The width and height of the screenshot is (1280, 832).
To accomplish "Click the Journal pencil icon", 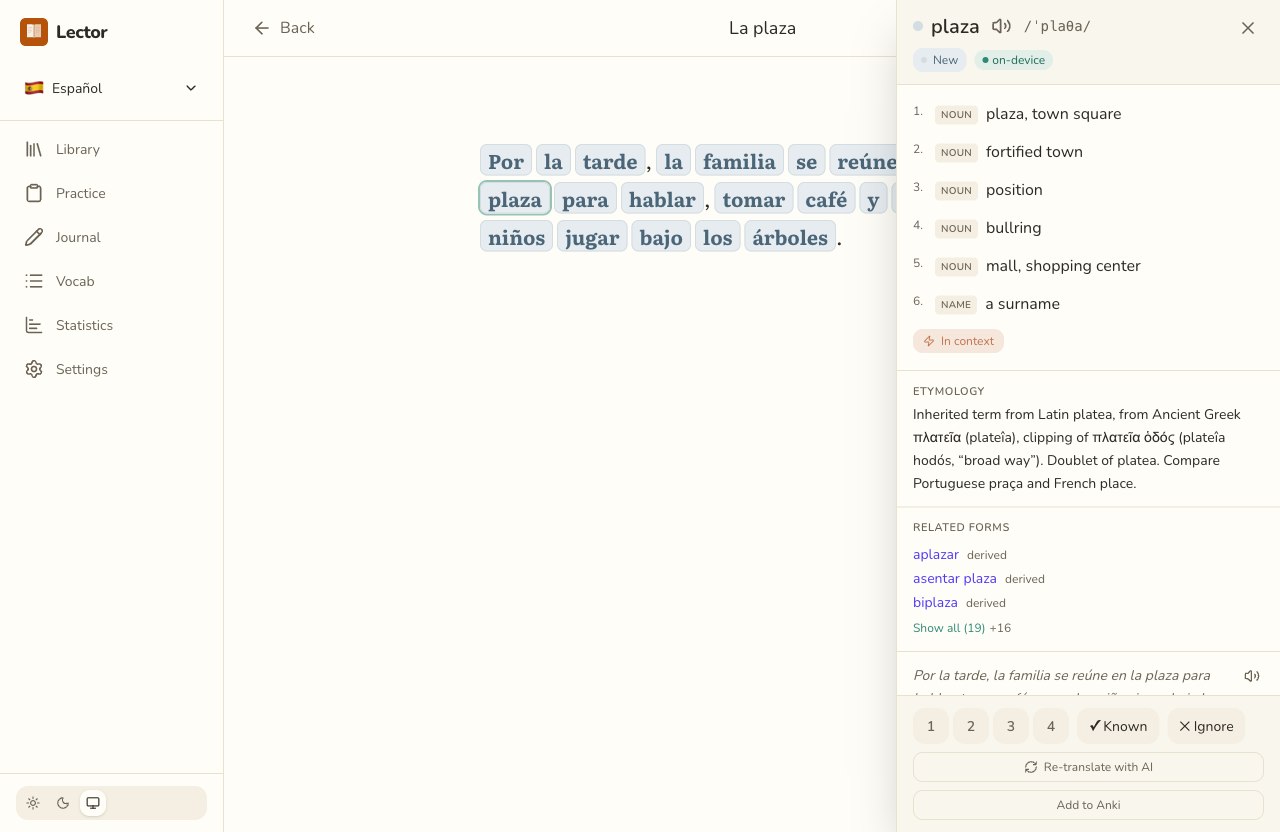I will tap(34, 237).
